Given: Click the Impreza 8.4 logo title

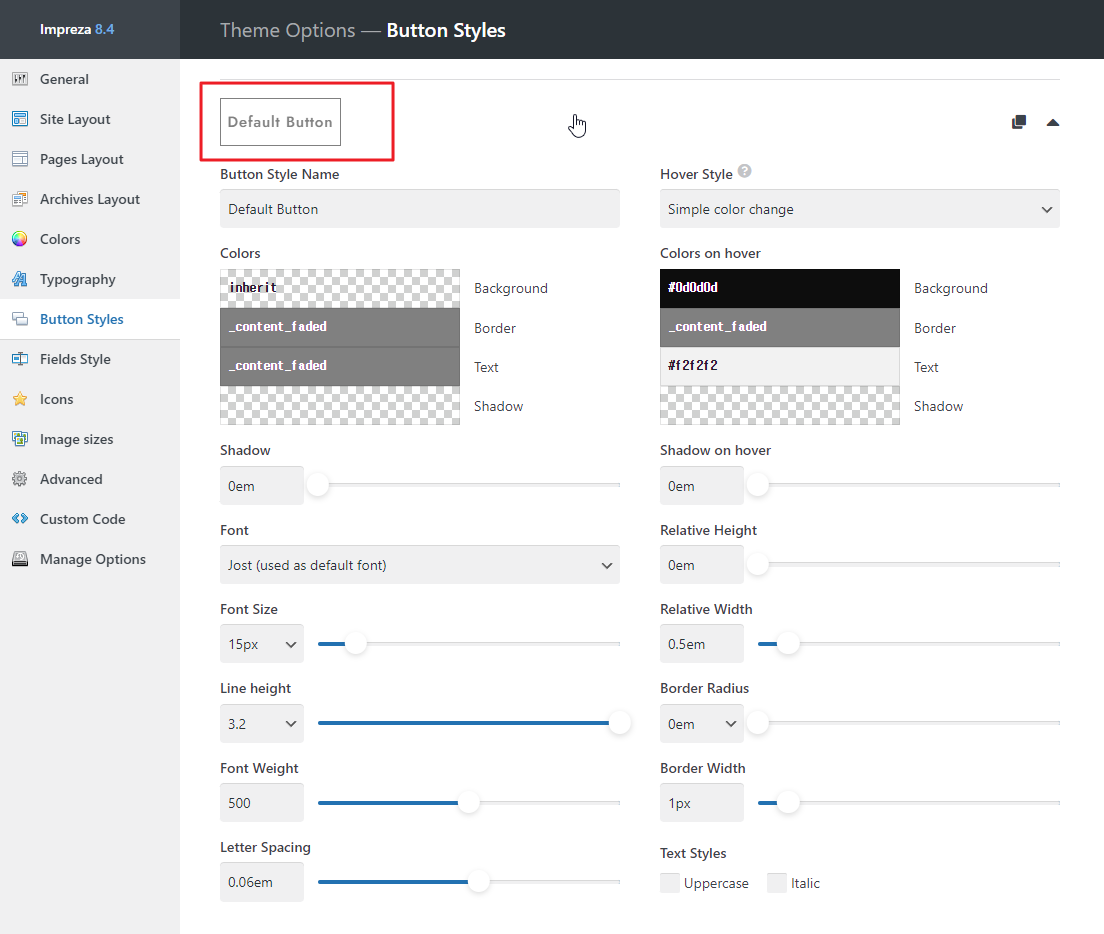Looking at the screenshot, I should click(77, 30).
